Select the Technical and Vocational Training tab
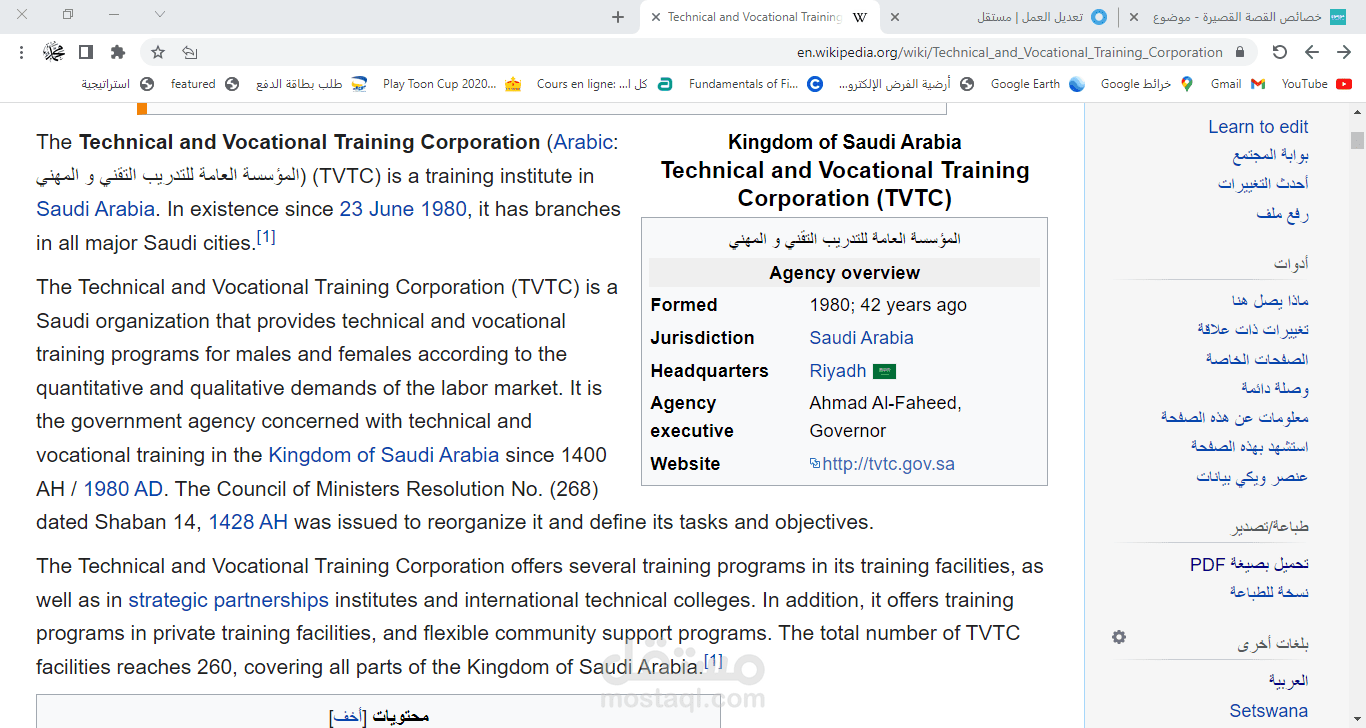Viewport: 1366px width, 728px height. (x=760, y=17)
